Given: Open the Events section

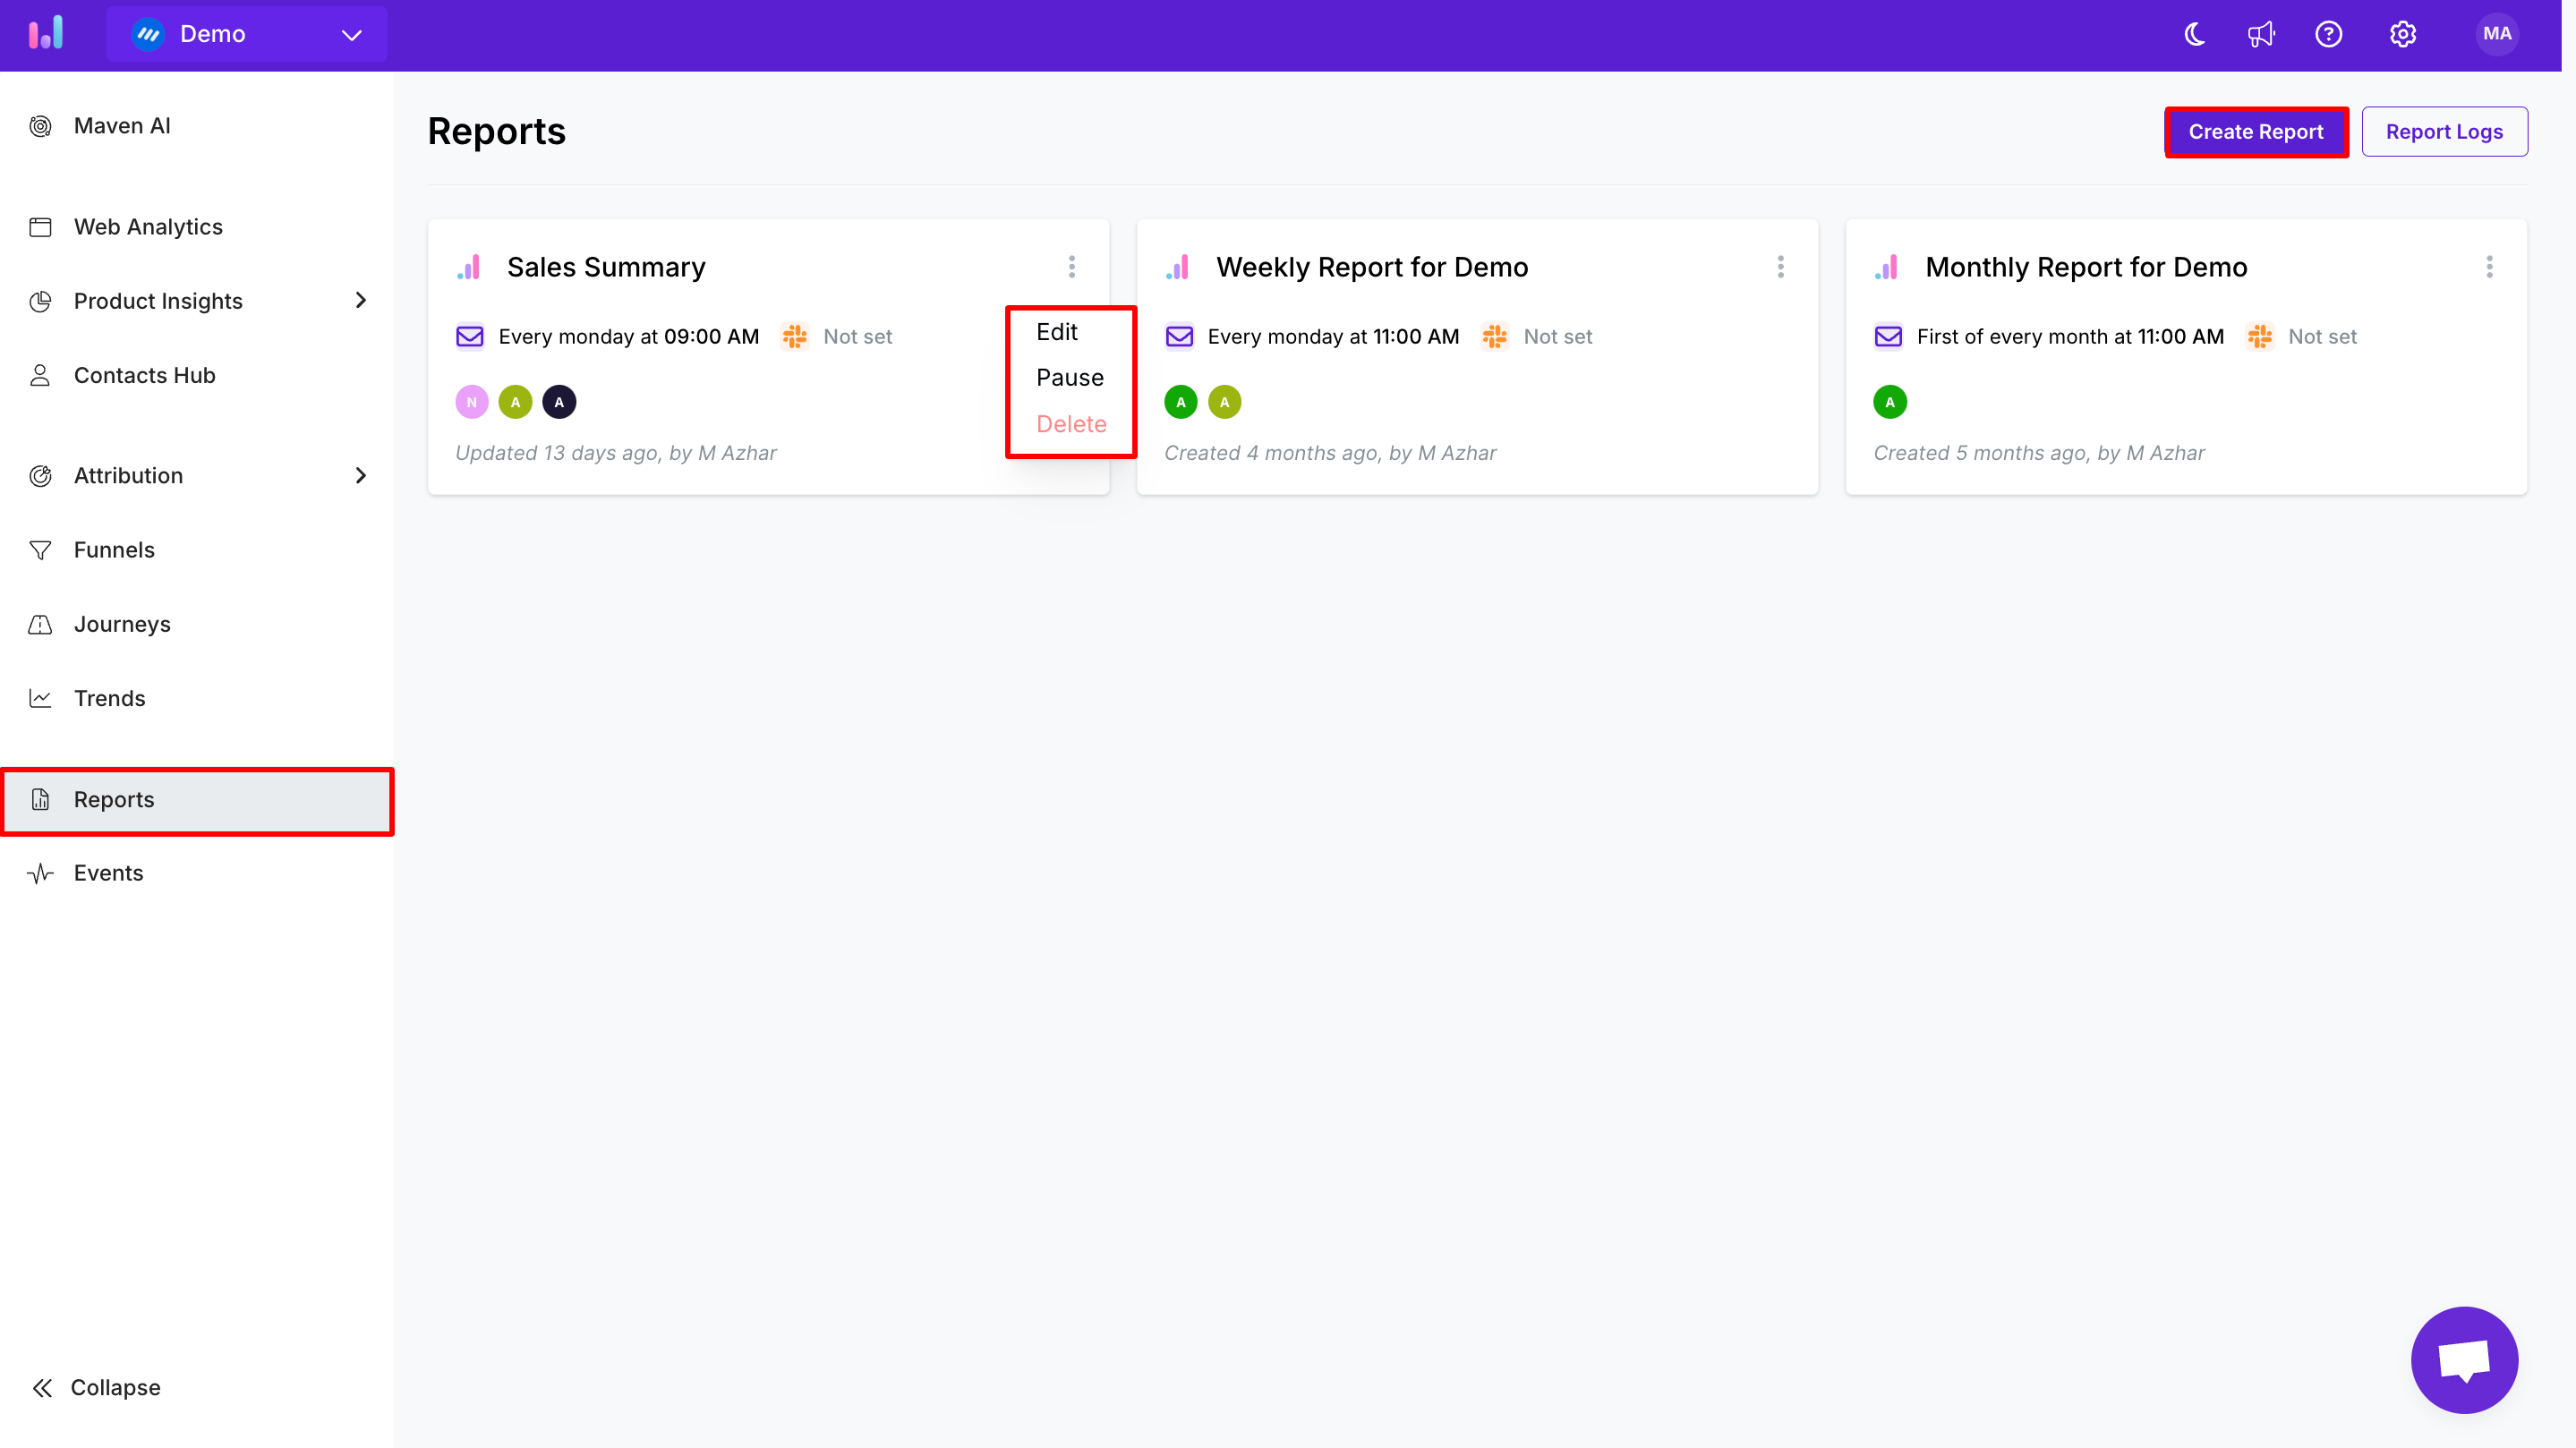Looking at the screenshot, I should click(109, 872).
